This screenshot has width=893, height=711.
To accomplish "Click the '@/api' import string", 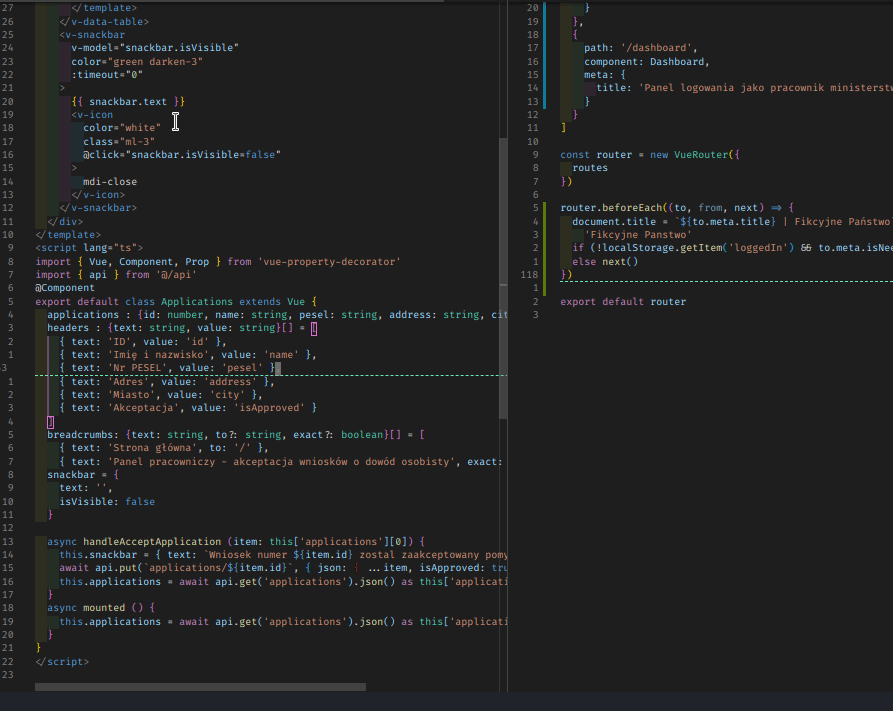I will click(176, 275).
